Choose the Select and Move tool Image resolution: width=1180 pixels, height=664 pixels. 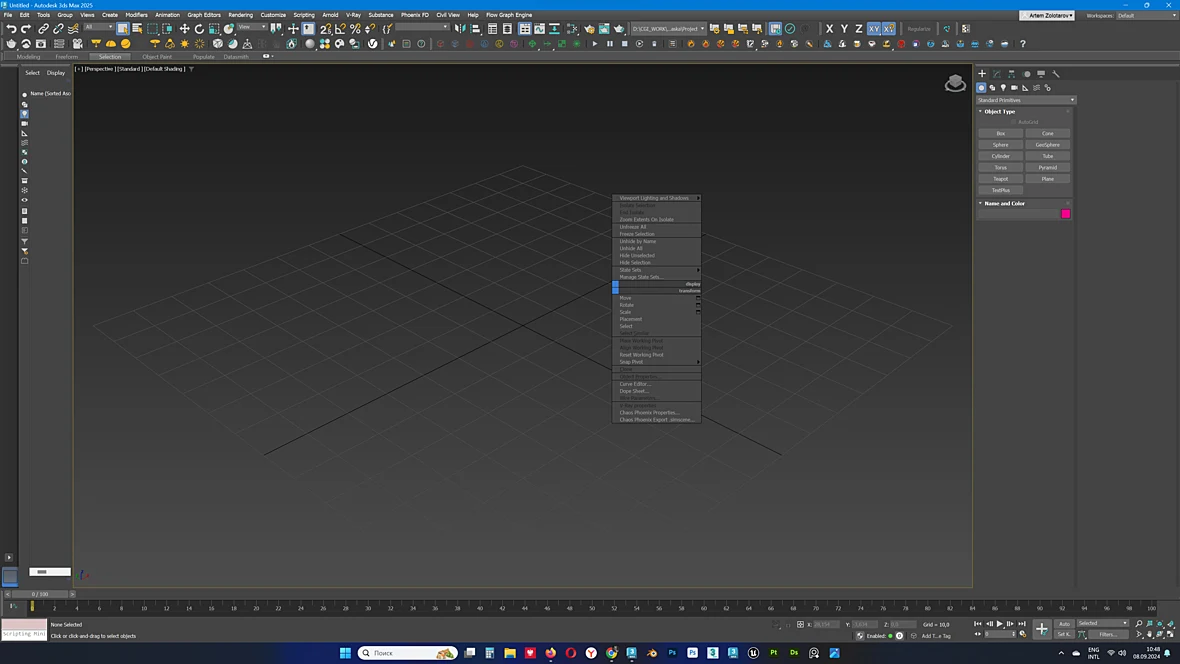[x=184, y=29]
